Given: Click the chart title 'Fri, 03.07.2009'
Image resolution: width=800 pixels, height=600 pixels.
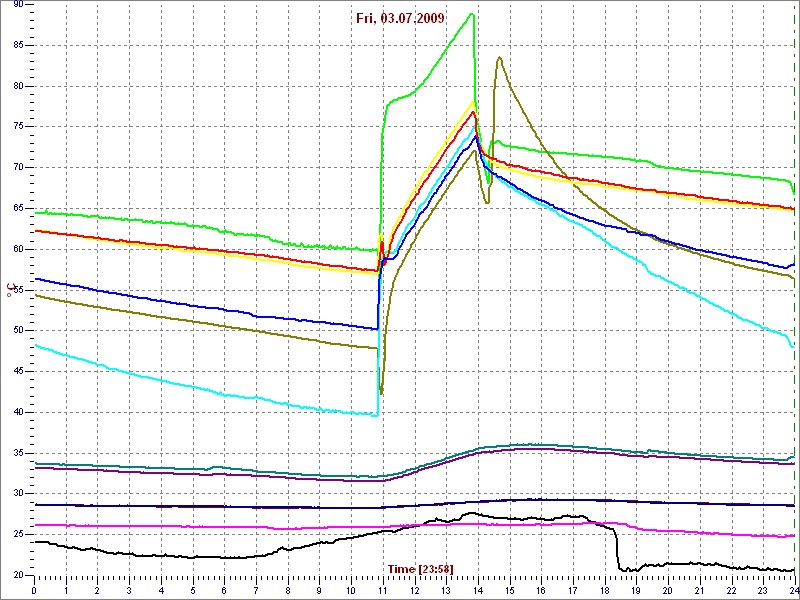Looking at the screenshot, I should 400,18.
